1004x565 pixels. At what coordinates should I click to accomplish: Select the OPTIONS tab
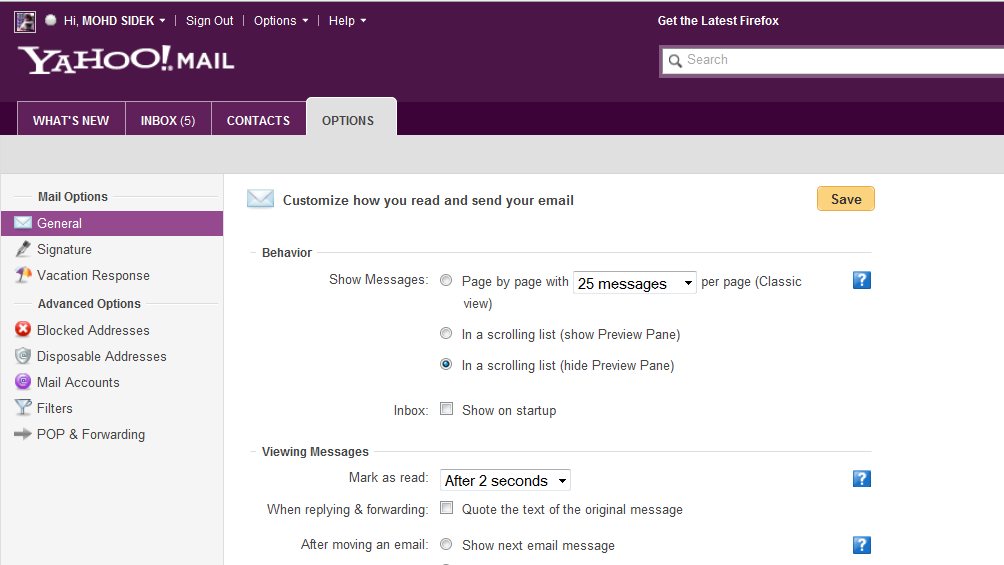(x=351, y=118)
